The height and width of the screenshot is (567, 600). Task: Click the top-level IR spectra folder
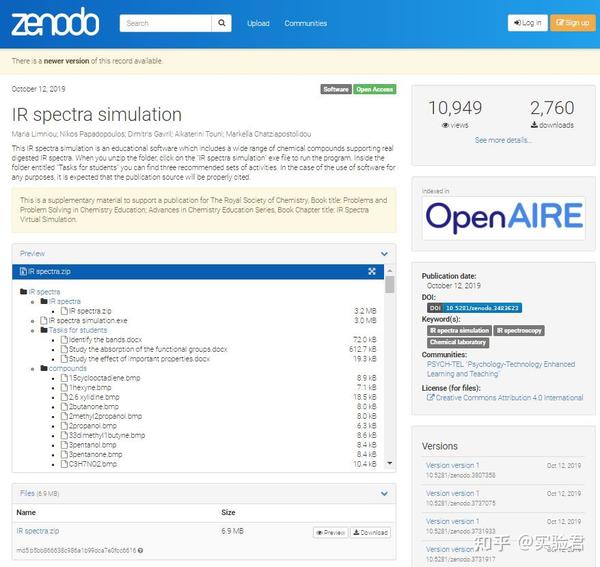click(44, 292)
